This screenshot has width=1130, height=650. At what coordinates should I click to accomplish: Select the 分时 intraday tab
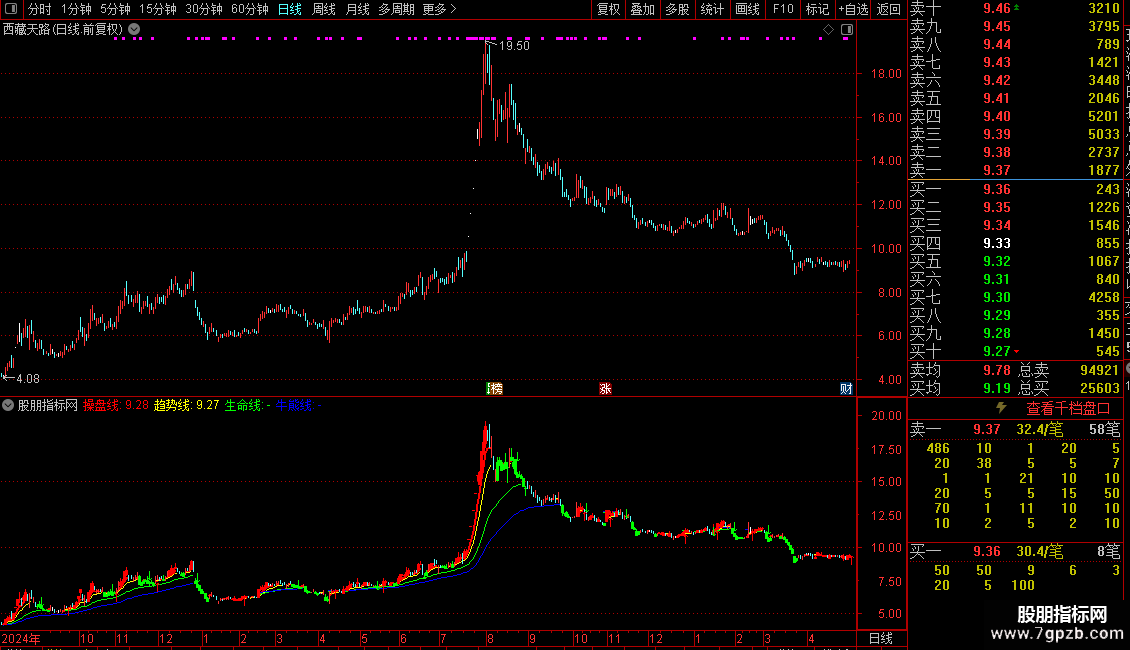point(40,9)
